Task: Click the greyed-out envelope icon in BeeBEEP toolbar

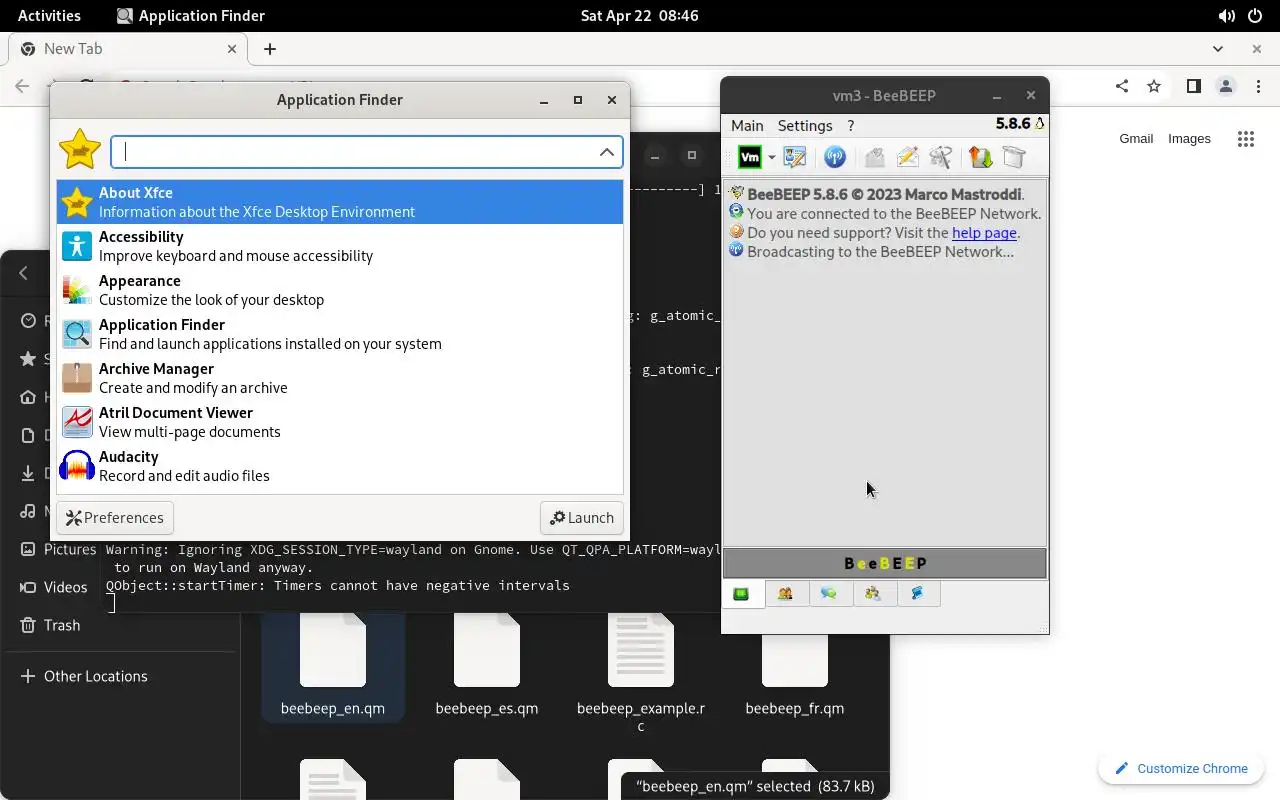Action: pos(874,157)
